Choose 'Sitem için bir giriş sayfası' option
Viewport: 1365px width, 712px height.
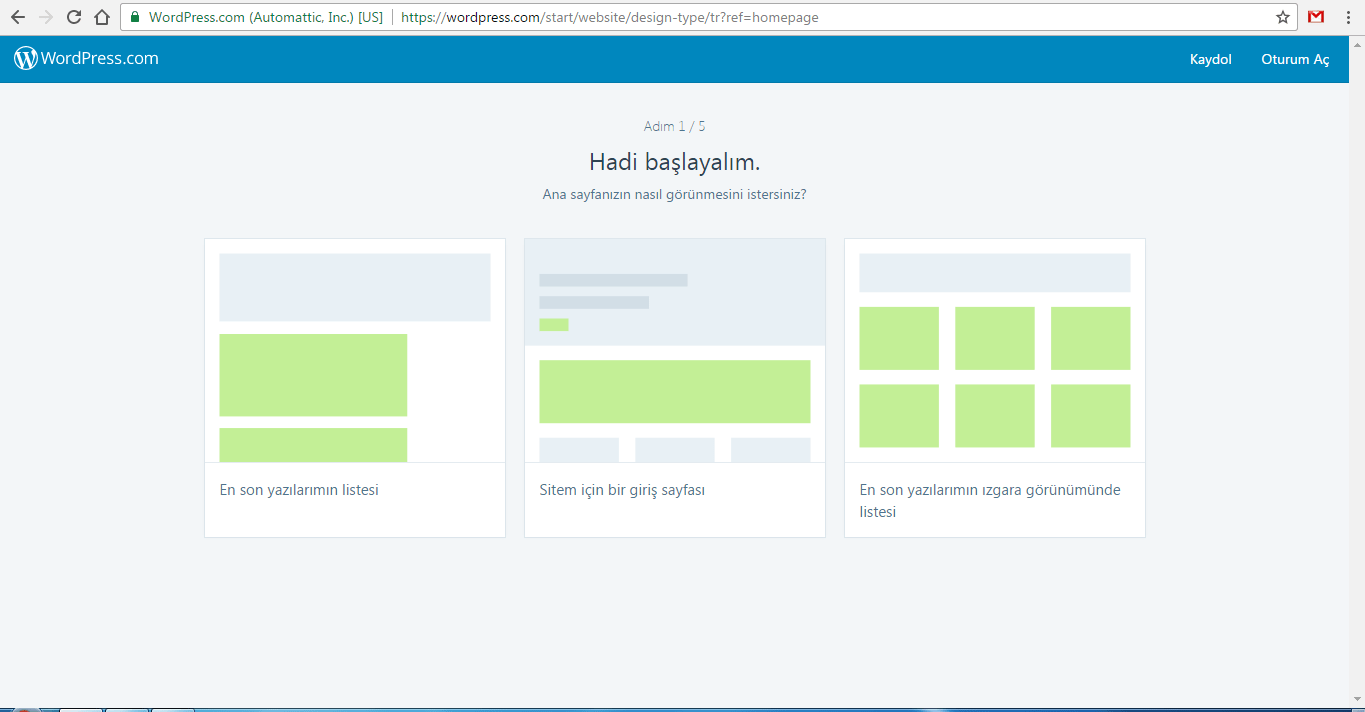[622, 490]
